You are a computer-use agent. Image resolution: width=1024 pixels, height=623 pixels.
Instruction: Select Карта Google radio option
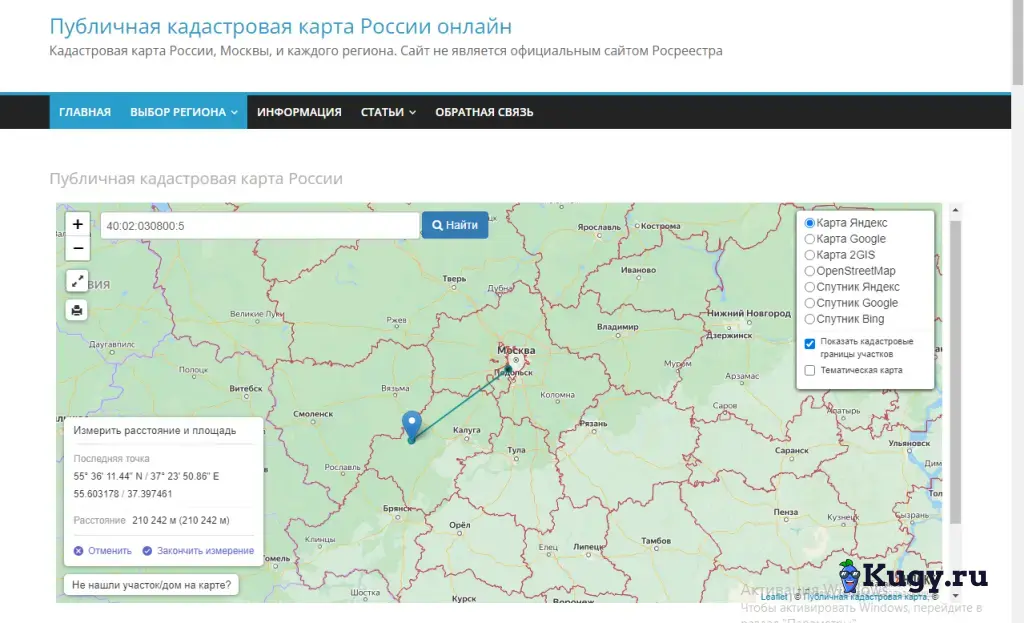pyautogui.click(x=810, y=239)
